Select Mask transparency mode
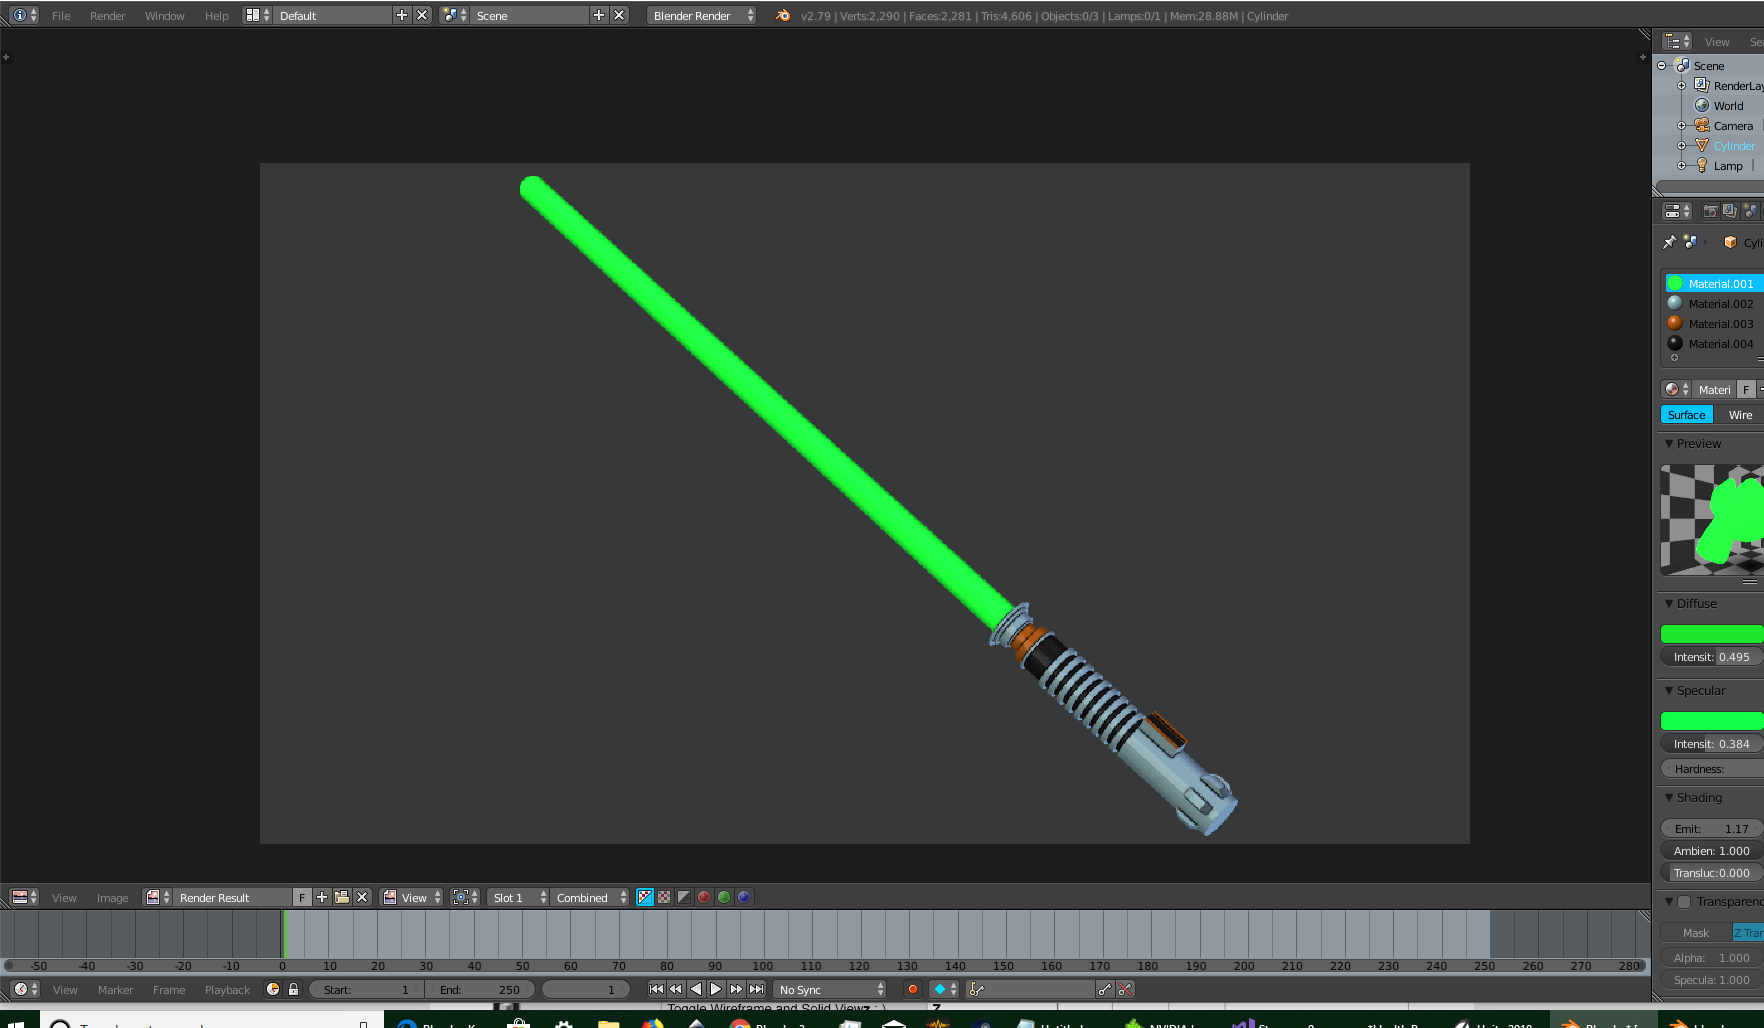Screen dimensions: 1764x1028 [x=1696, y=933]
